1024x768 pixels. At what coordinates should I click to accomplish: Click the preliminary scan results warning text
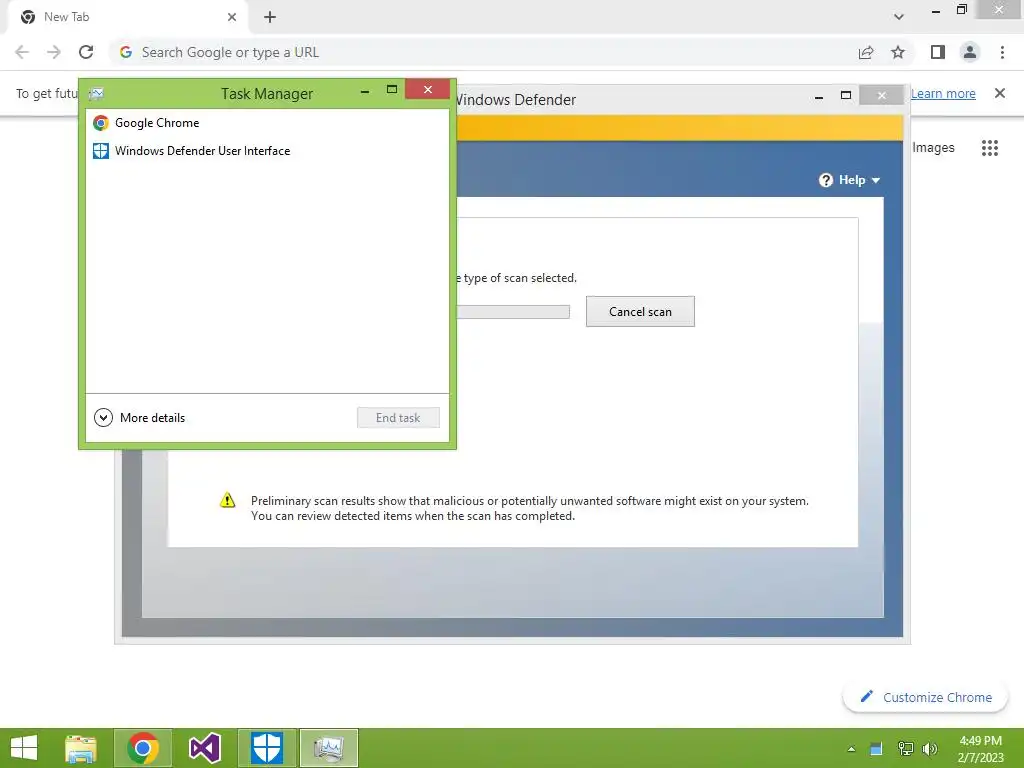[530, 508]
